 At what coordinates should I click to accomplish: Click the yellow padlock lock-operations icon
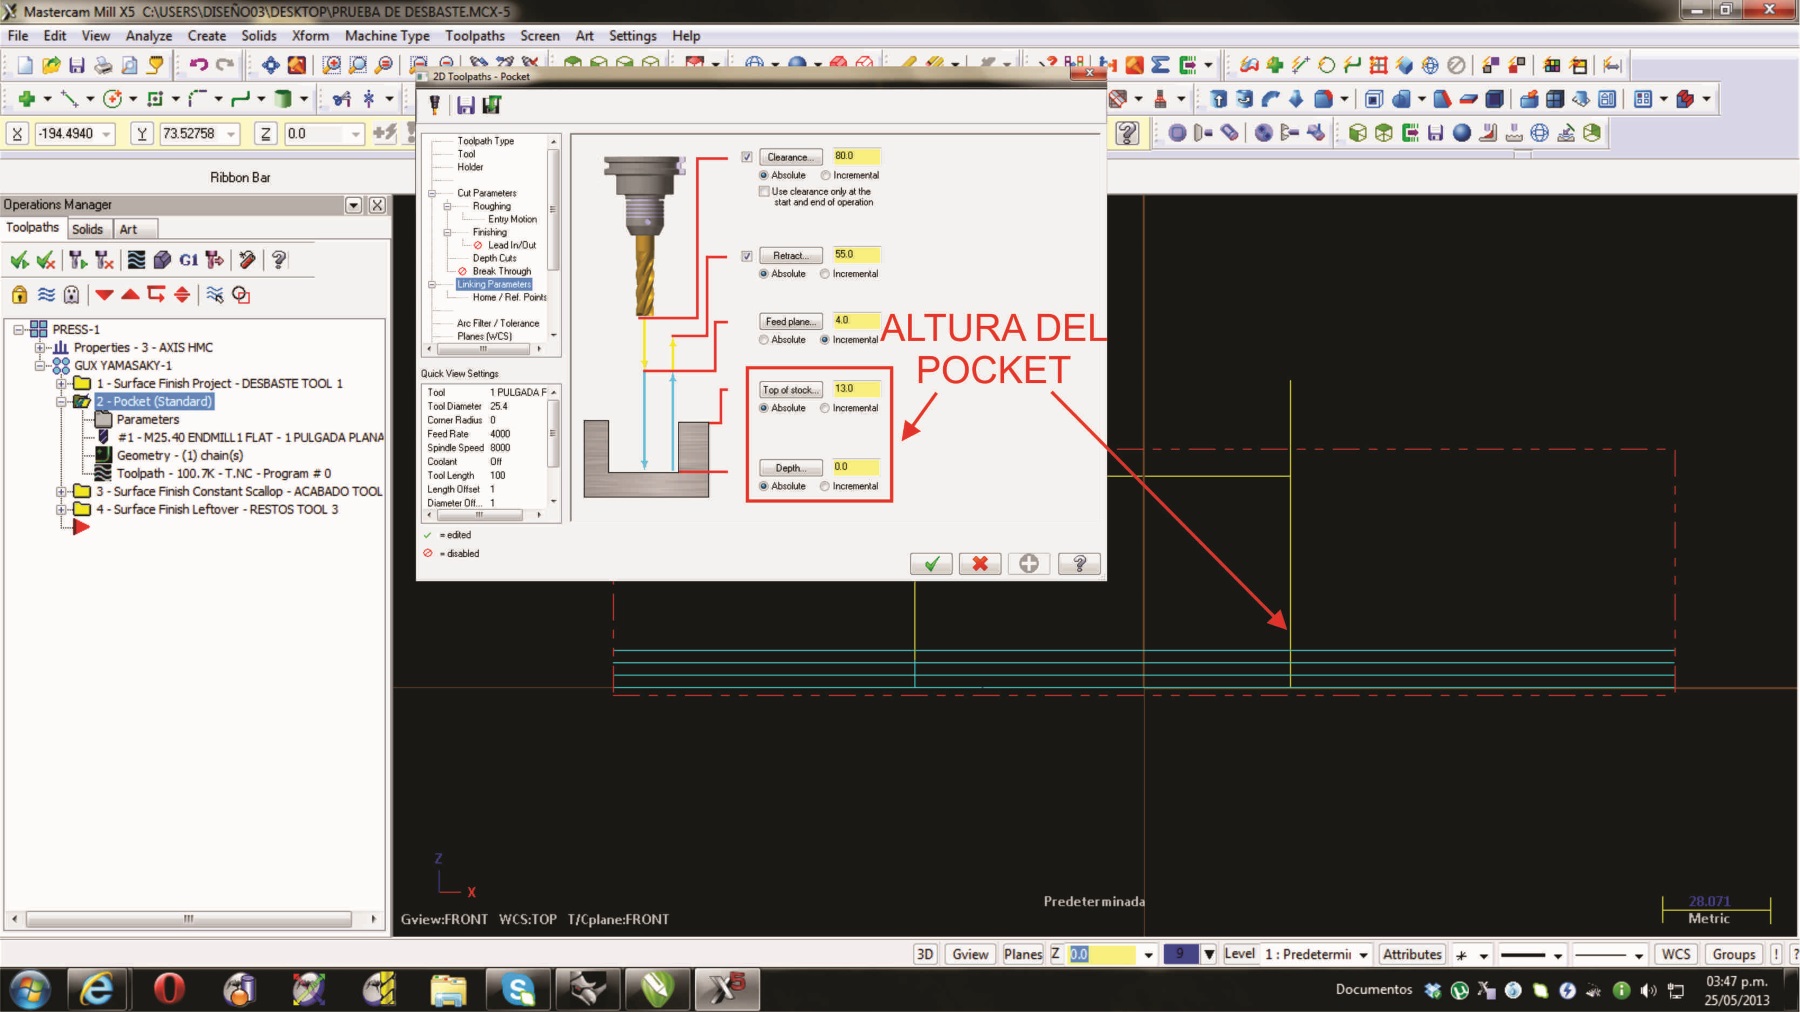point(19,295)
